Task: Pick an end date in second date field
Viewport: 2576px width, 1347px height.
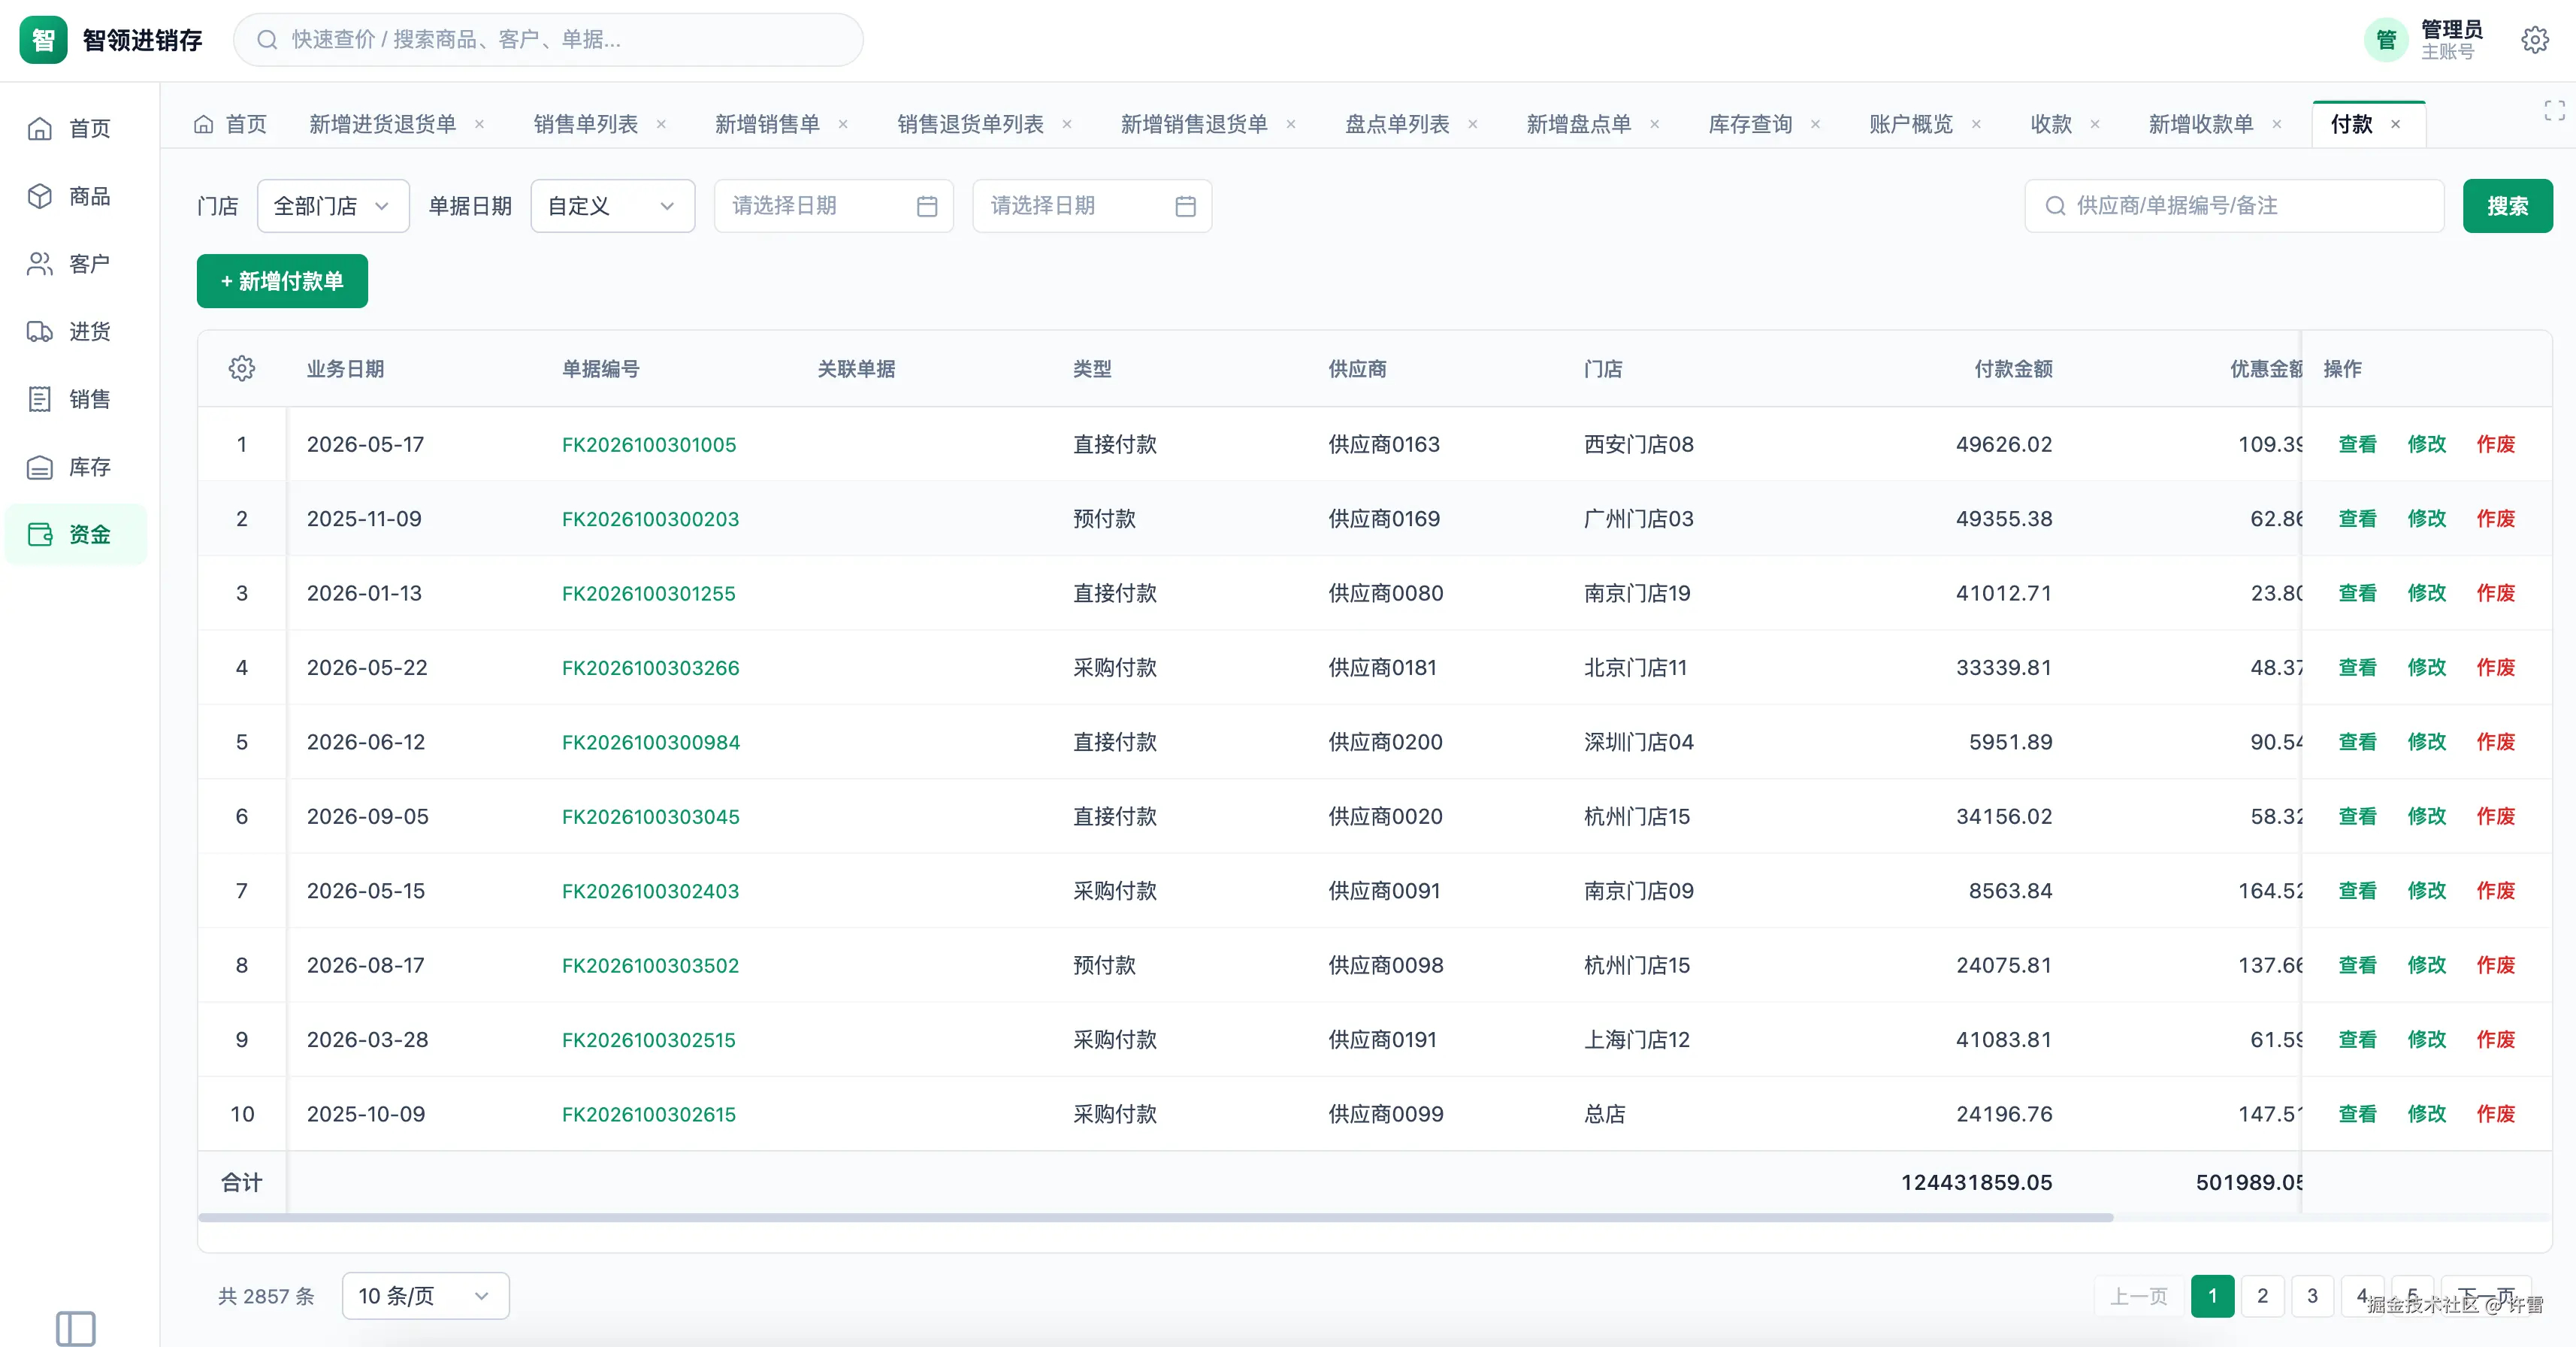Action: click(x=1092, y=206)
